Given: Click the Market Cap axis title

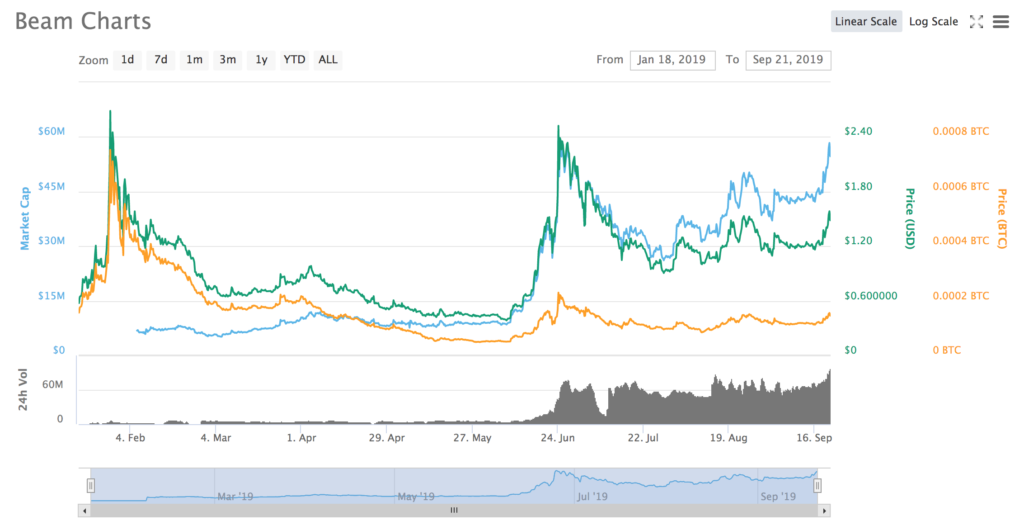Looking at the screenshot, I should [25, 218].
